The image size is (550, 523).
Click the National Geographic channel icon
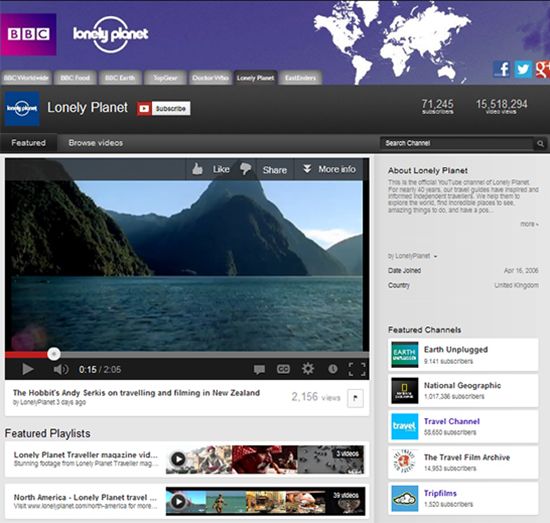tap(405, 390)
